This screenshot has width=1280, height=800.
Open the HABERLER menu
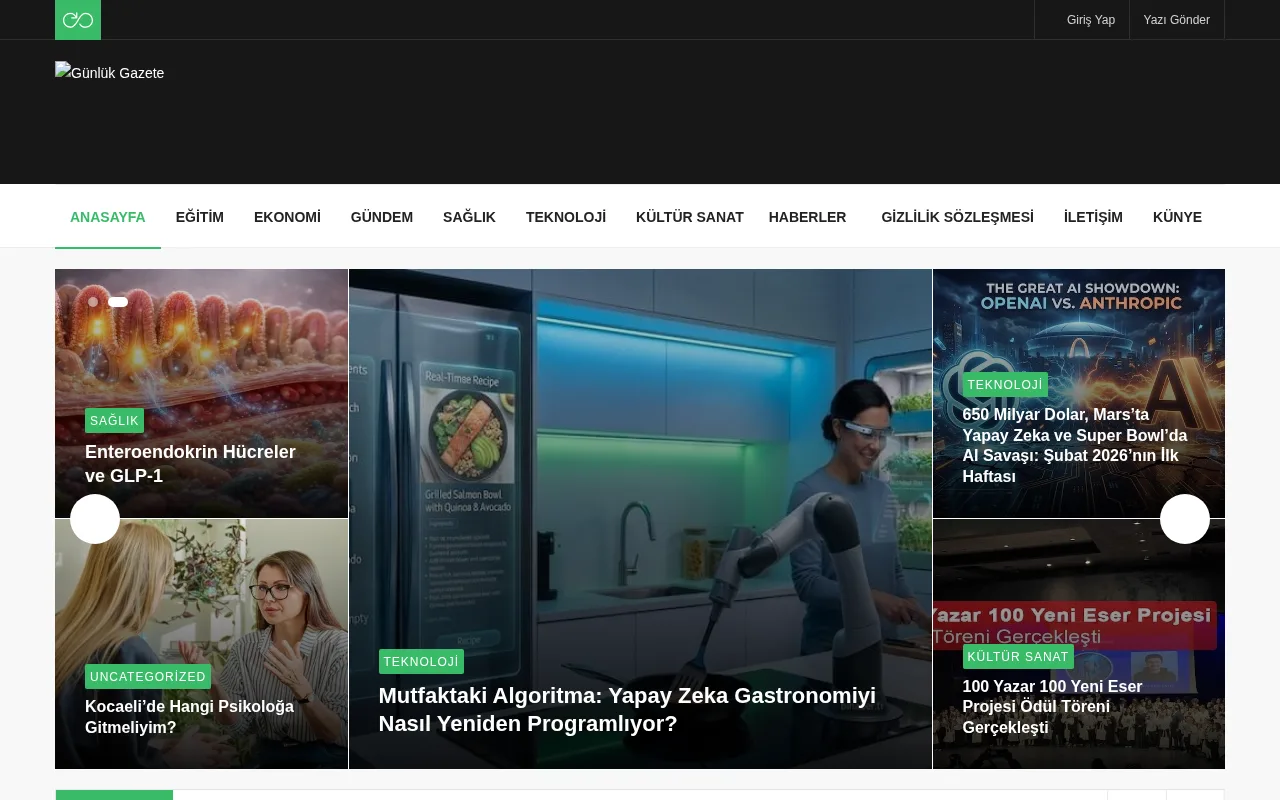coord(807,217)
